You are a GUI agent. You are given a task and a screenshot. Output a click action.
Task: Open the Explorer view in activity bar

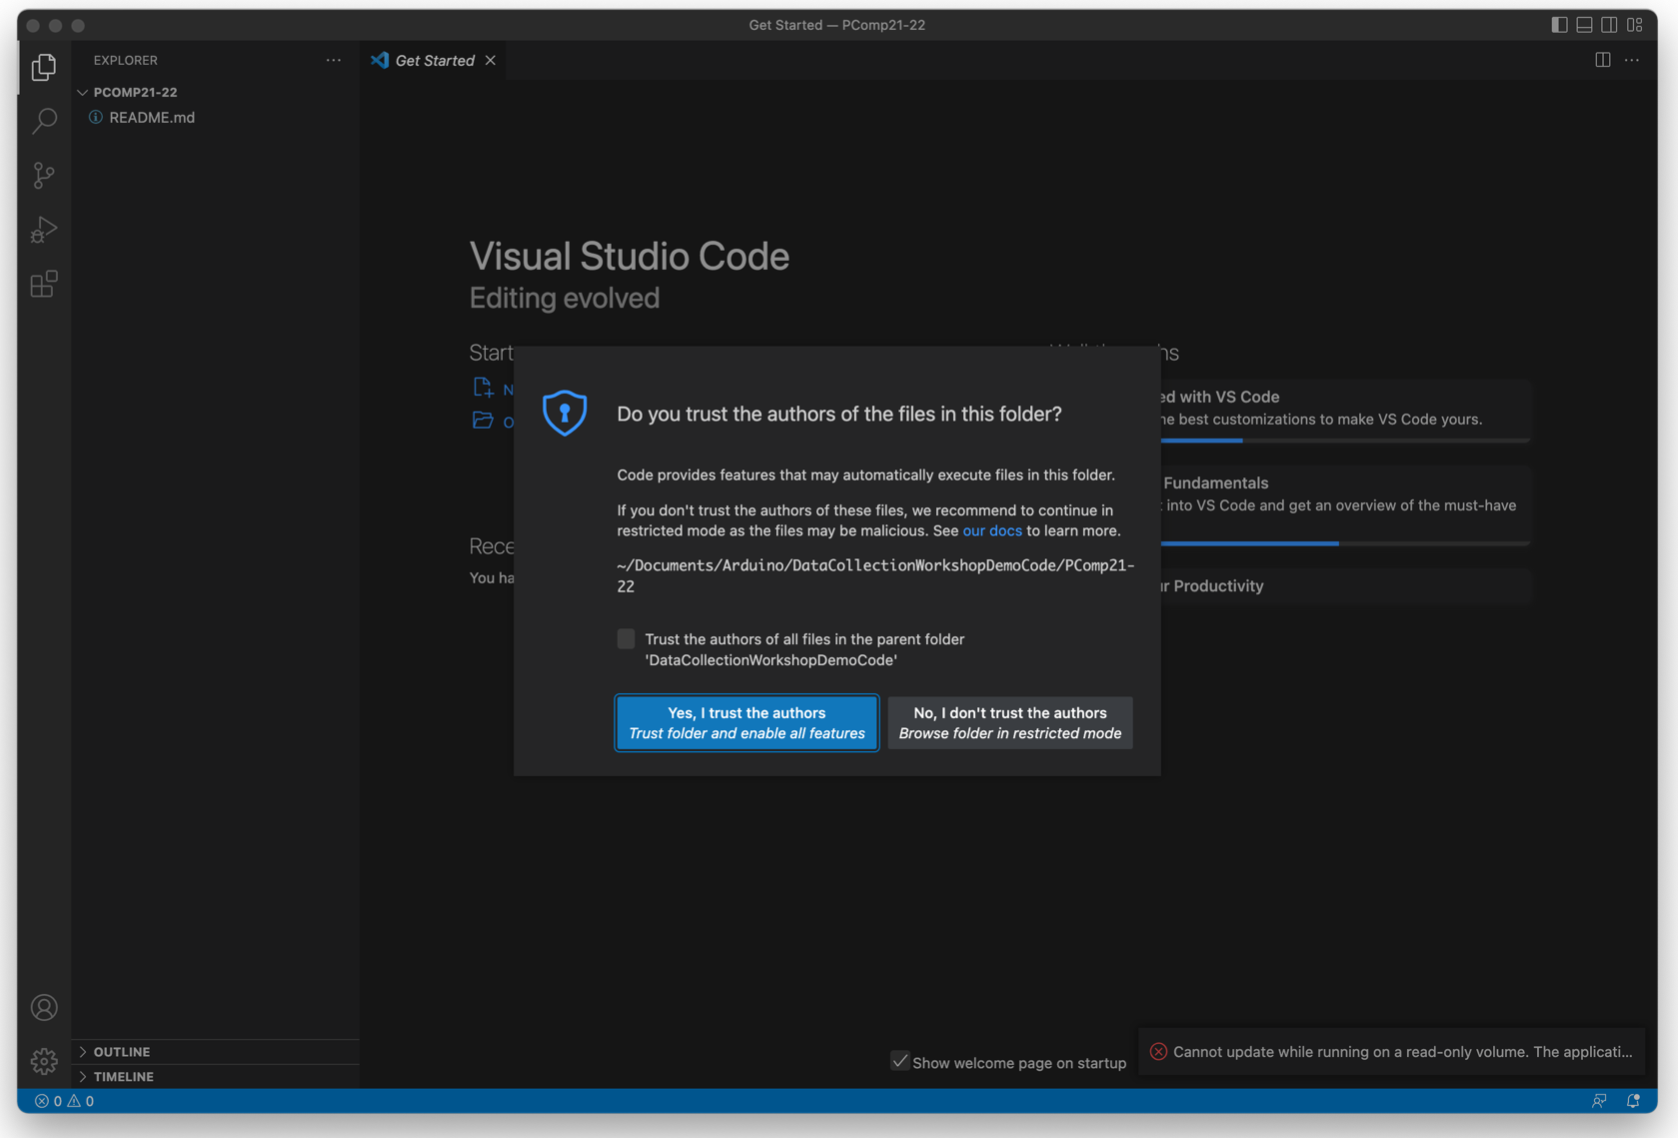point(44,67)
